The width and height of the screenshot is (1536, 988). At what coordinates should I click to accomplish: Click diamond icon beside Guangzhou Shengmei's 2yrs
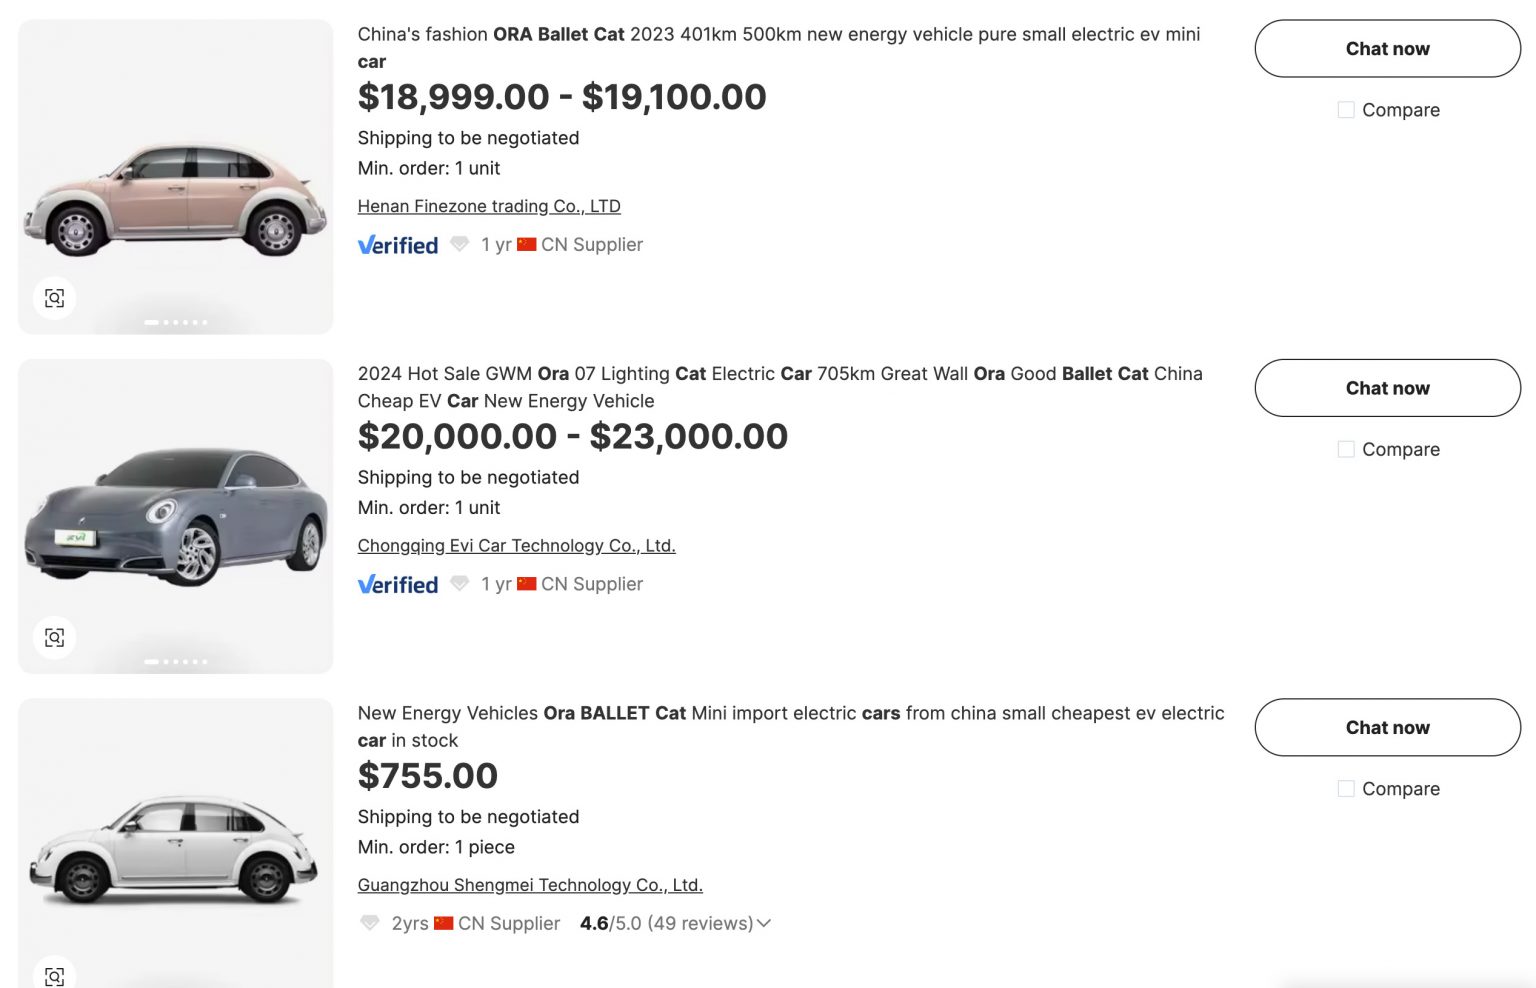click(x=370, y=923)
